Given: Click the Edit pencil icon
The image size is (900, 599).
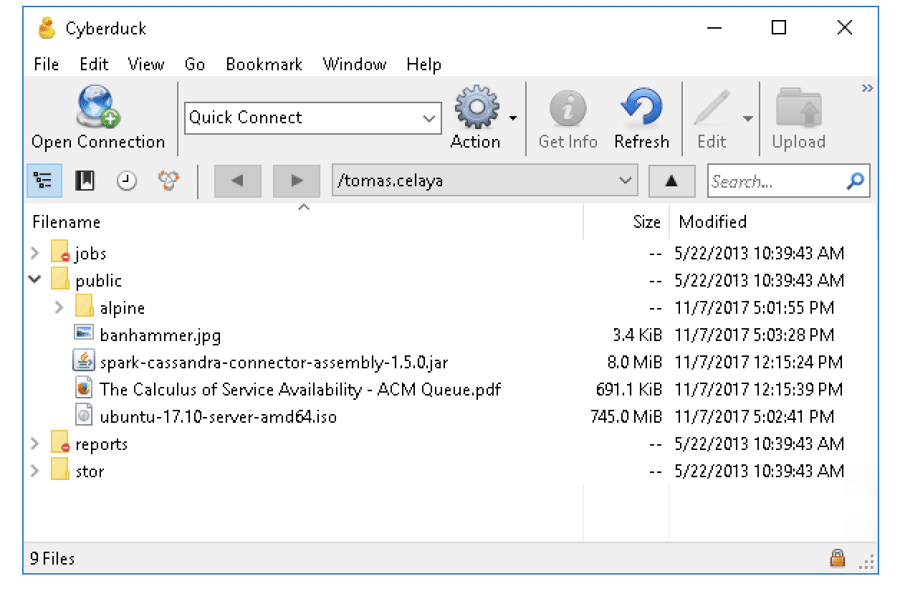Looking at the screenshot, I should [712, 108].
